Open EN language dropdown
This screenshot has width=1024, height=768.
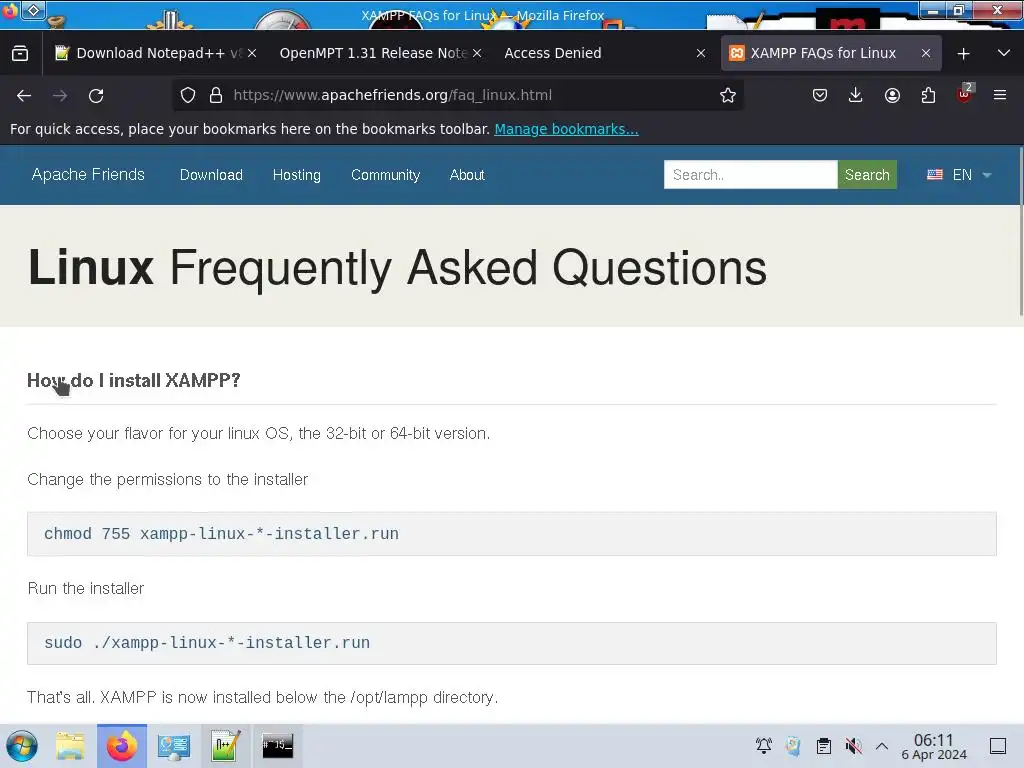(959, 175)
